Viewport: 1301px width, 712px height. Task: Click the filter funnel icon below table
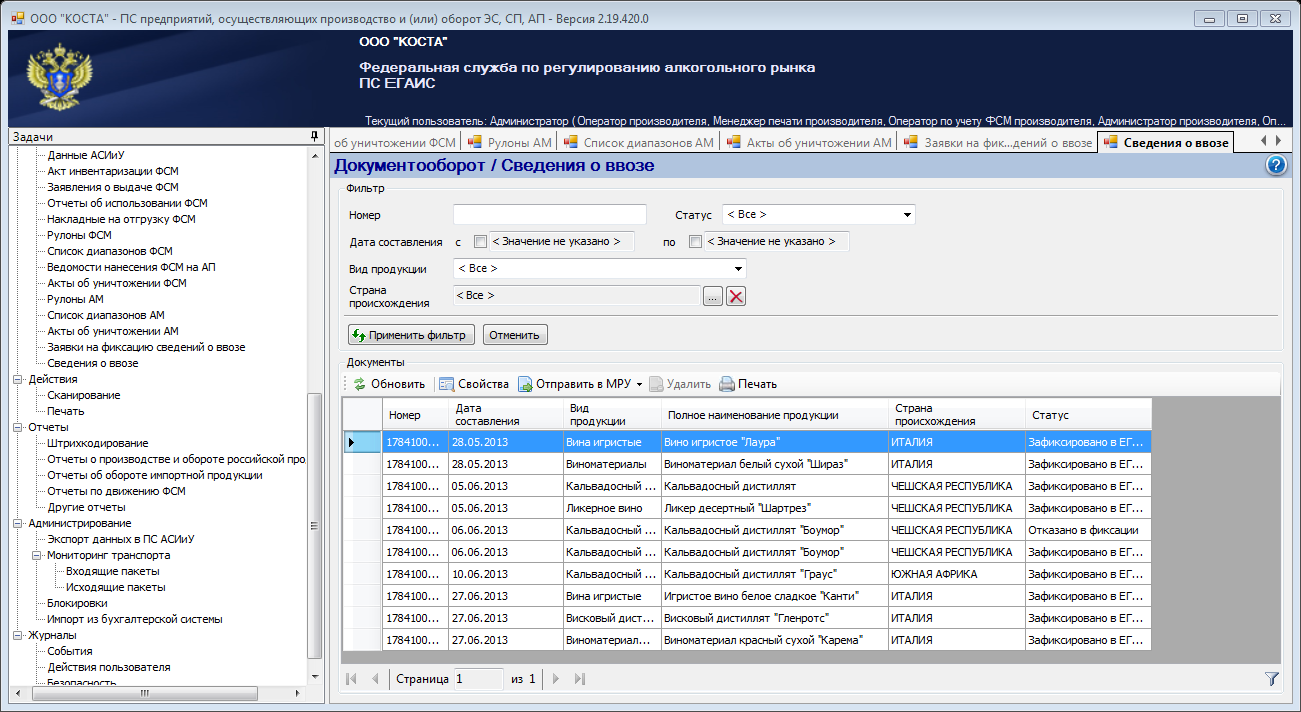pyautogui.click(x=1272, y=679)
